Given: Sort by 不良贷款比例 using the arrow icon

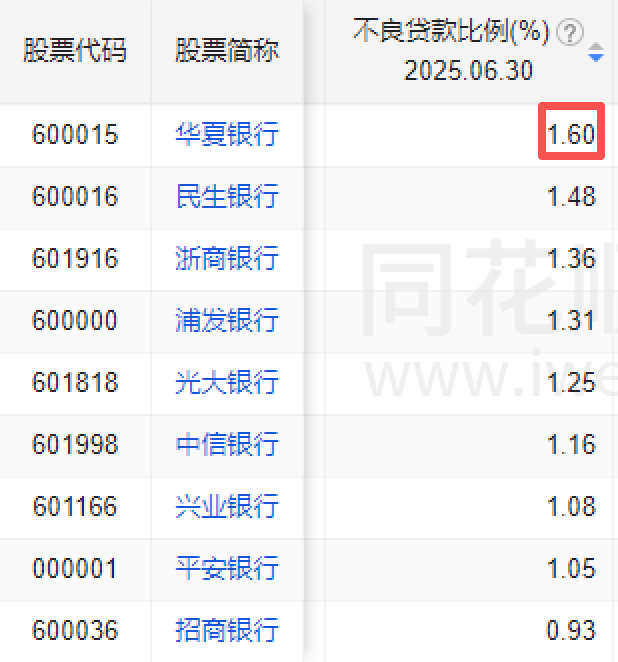Looking at the screenshot, I should point(596,52).
